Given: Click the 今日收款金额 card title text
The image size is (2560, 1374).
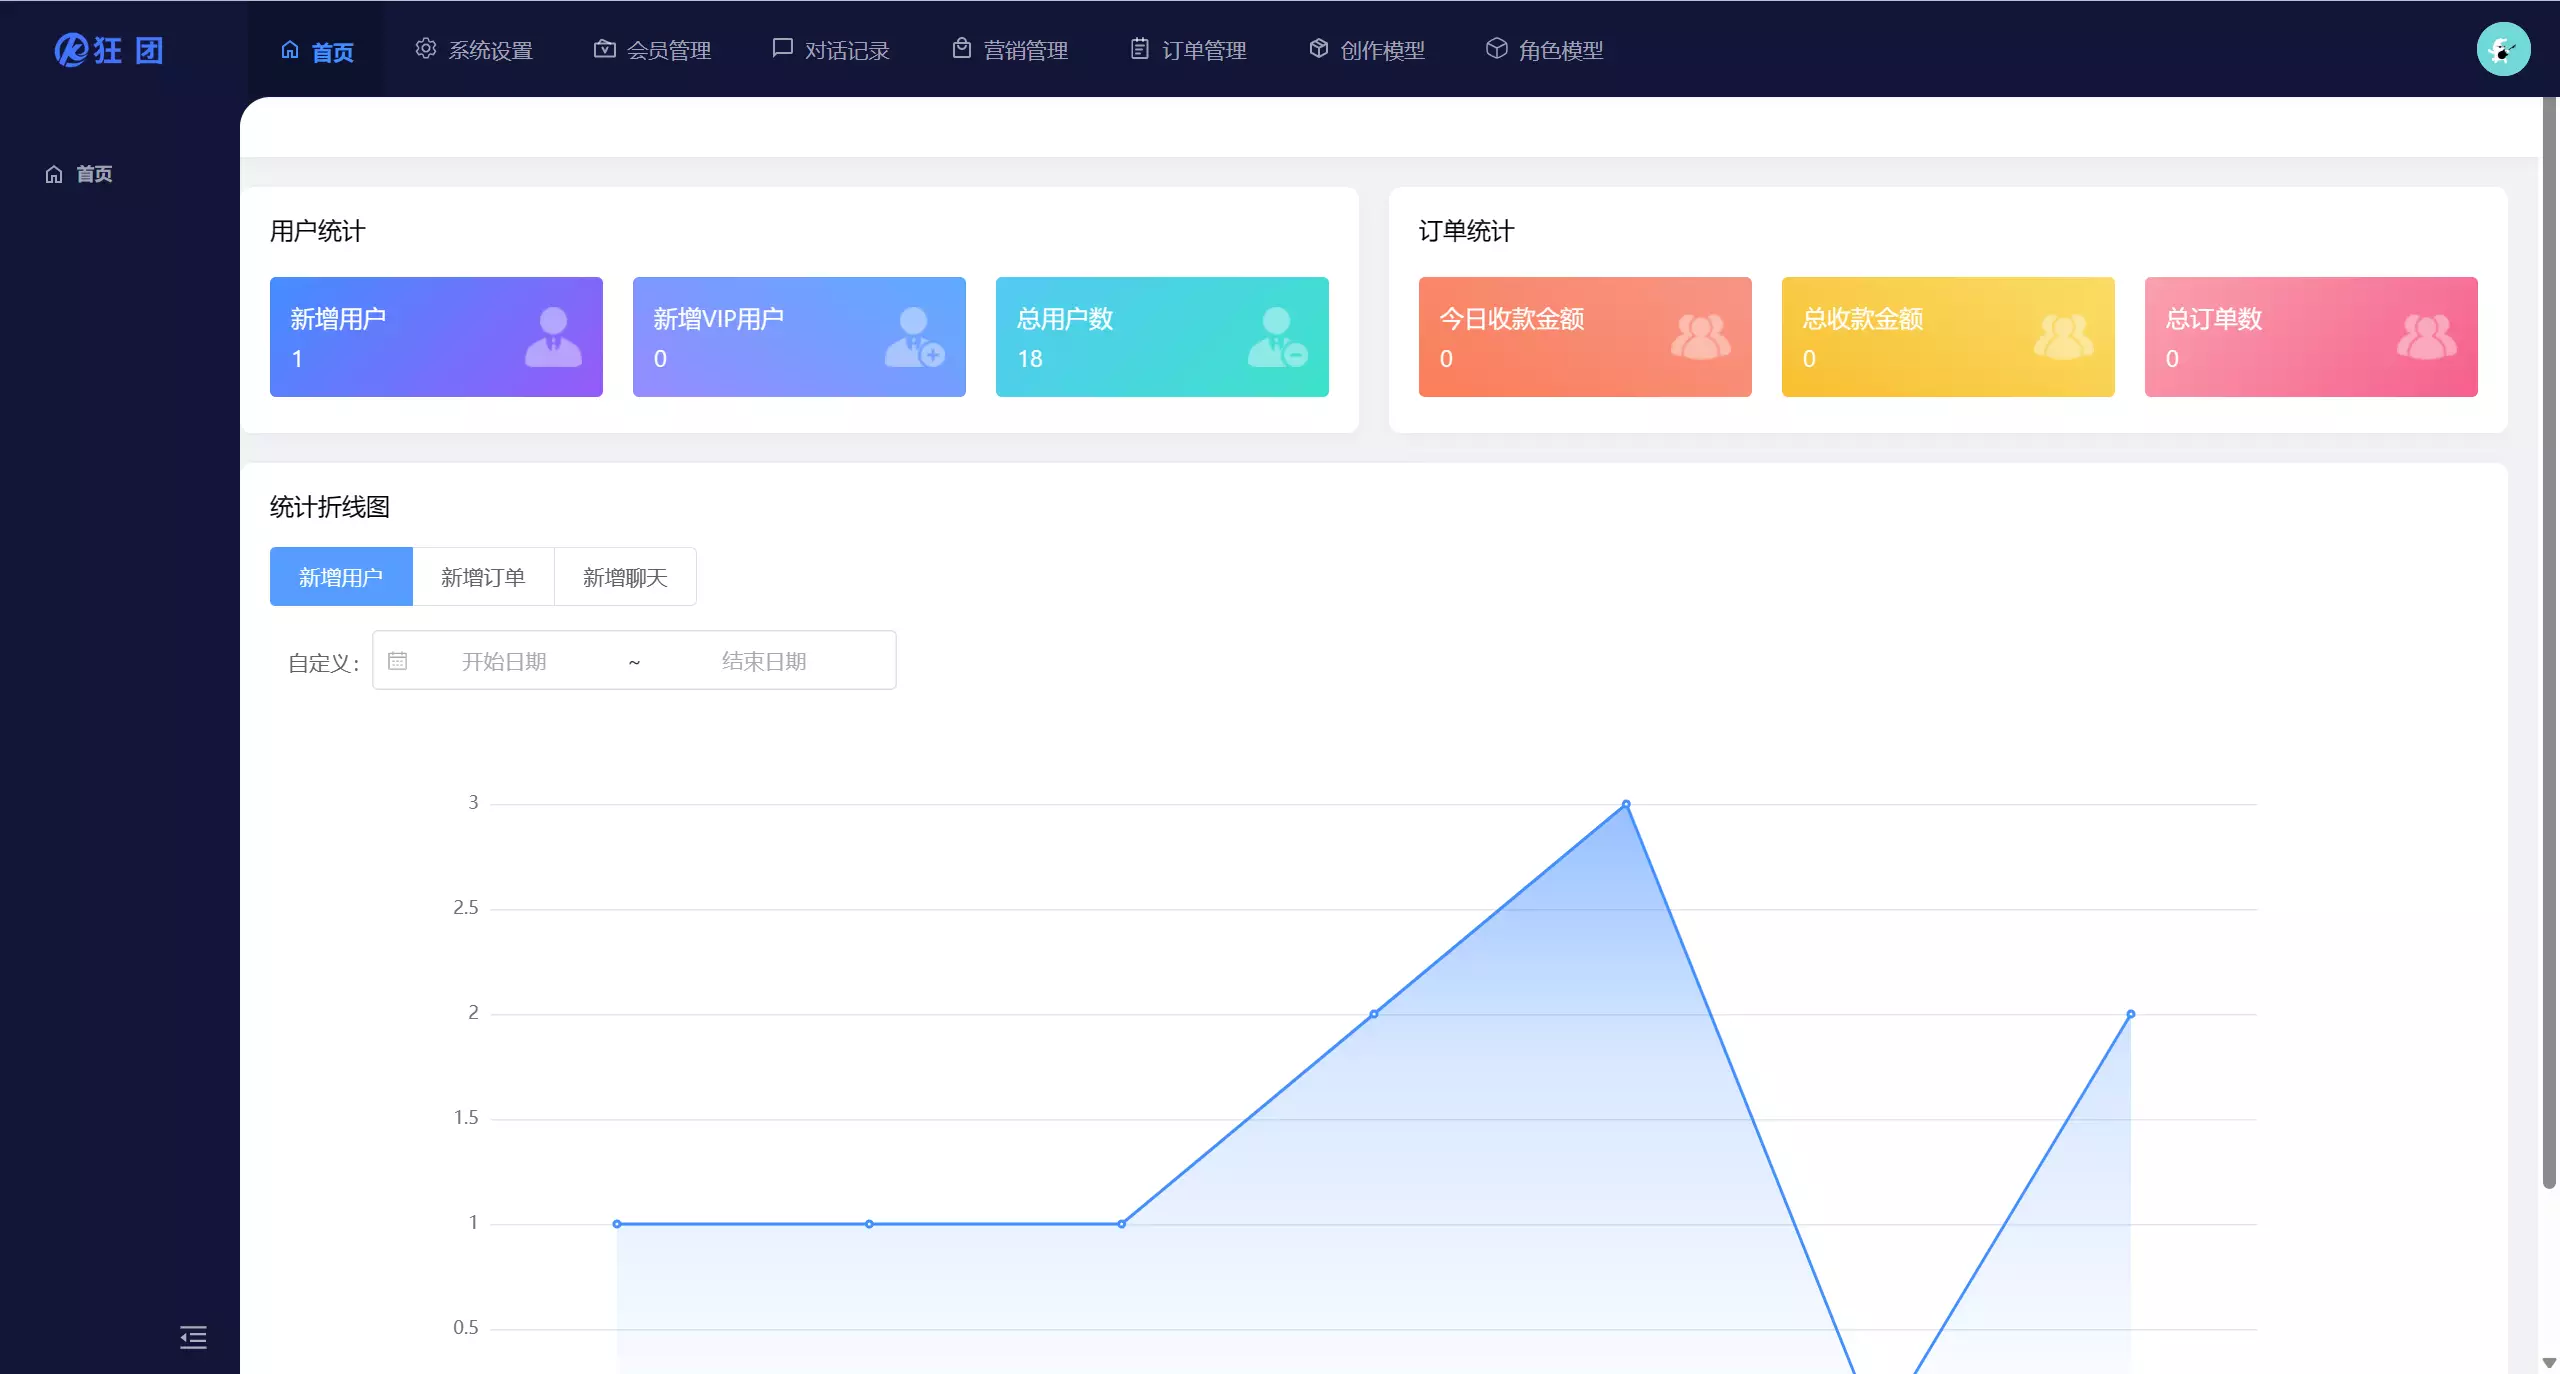Looking at the screenshot, I should [1512, 319].
